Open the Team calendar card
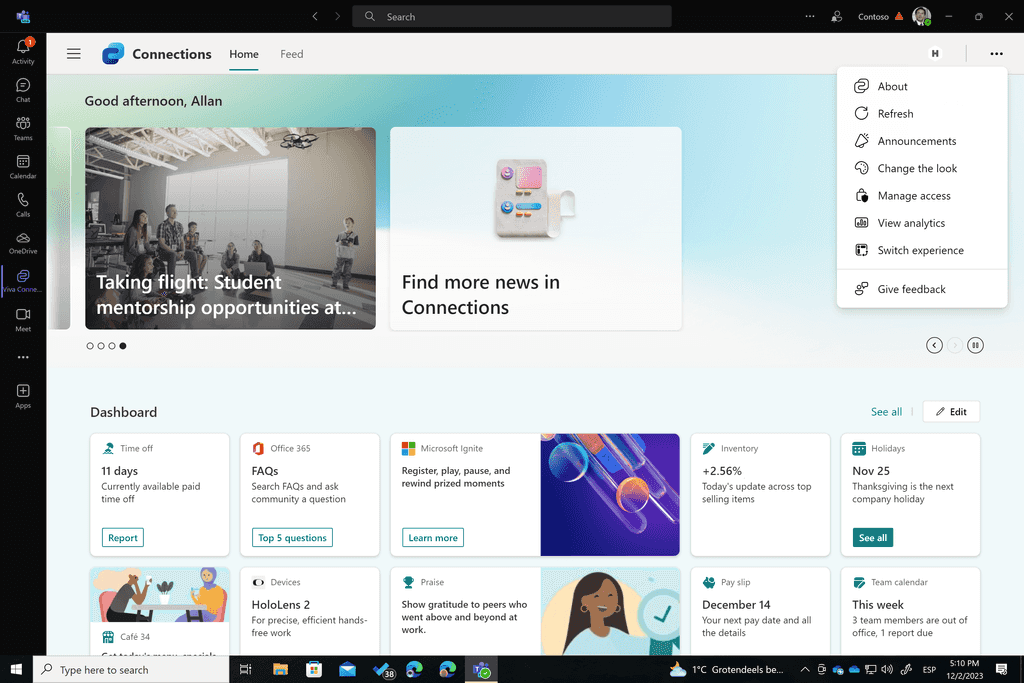Screen dimensions: 1024x683 910,611
